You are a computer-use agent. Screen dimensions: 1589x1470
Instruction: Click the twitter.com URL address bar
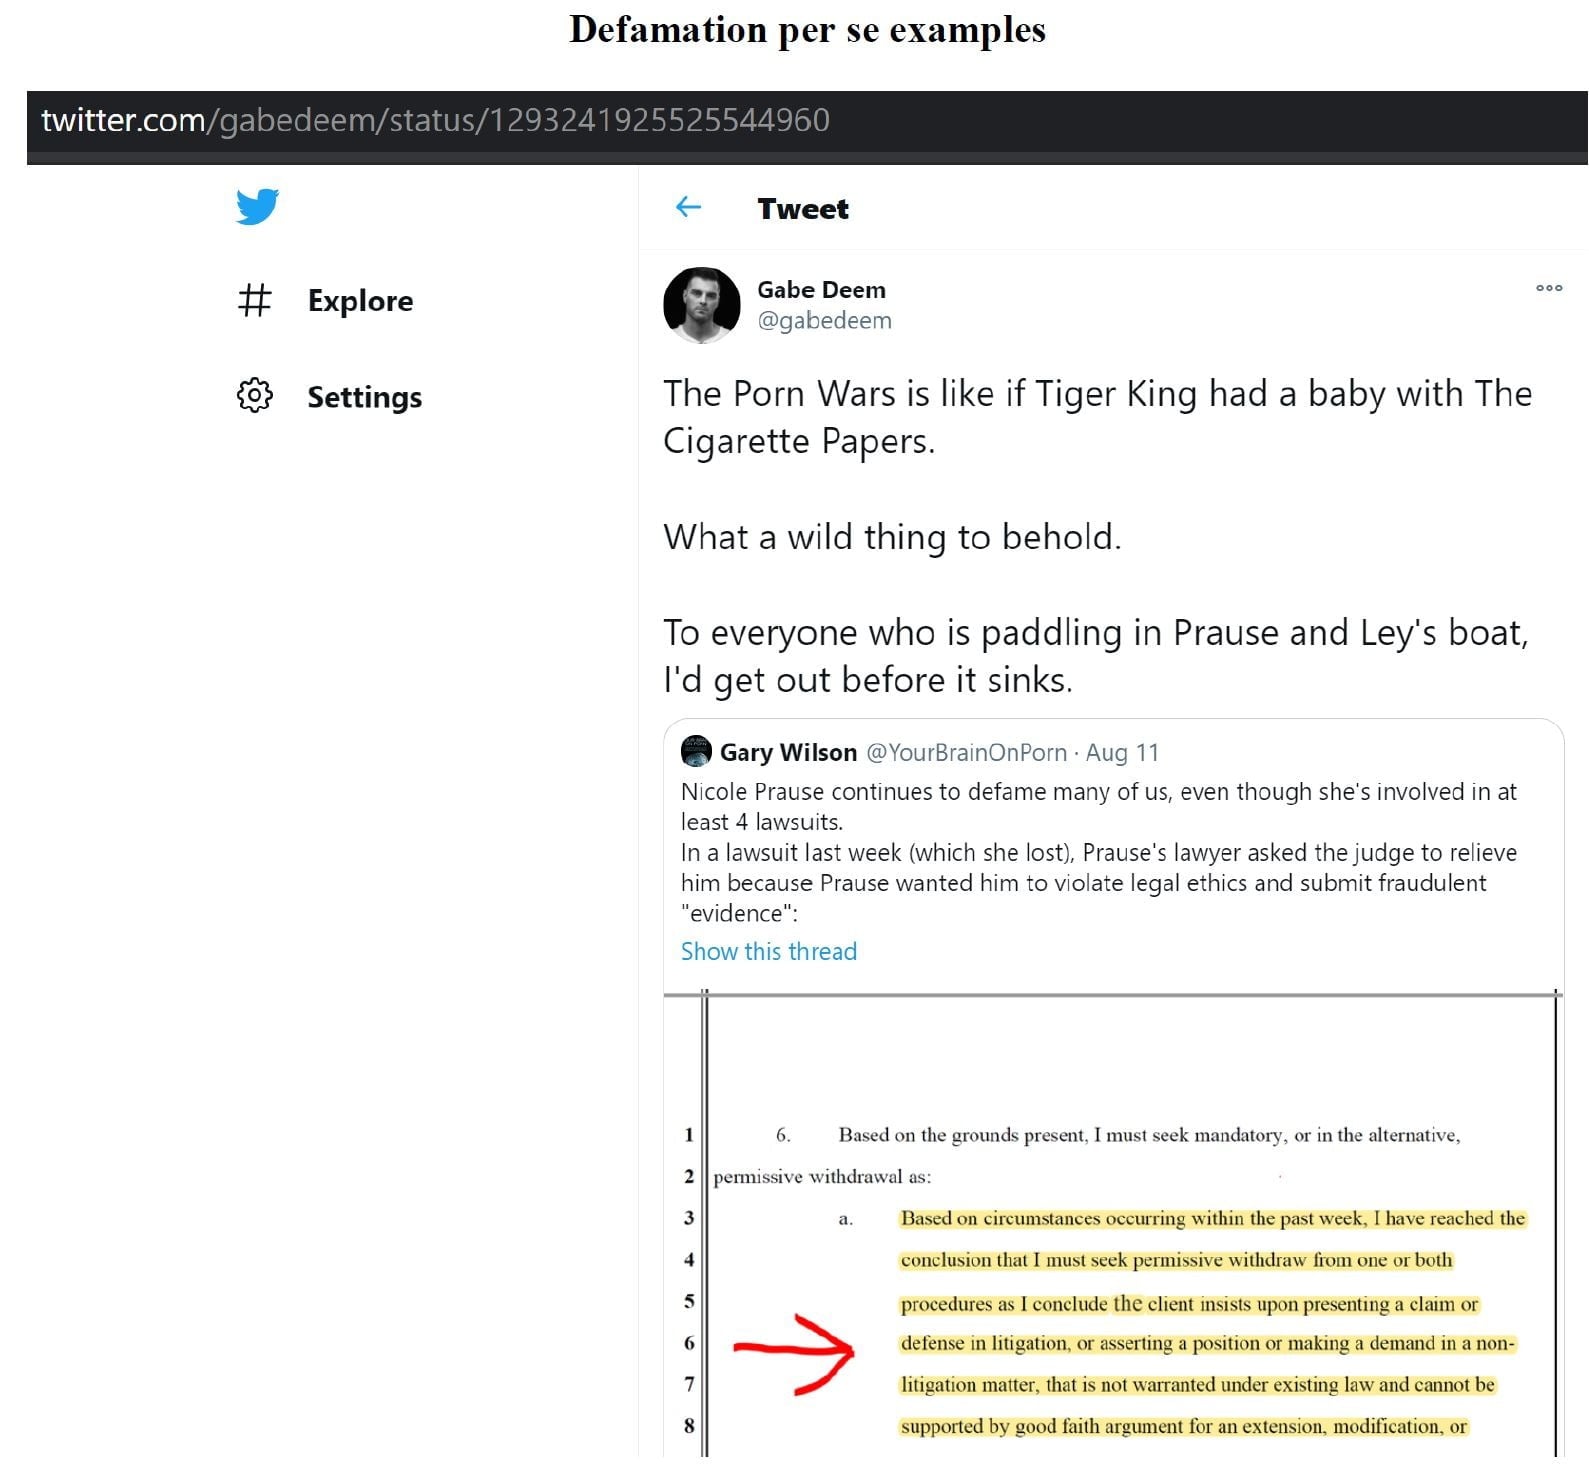[x=807, y=121]
